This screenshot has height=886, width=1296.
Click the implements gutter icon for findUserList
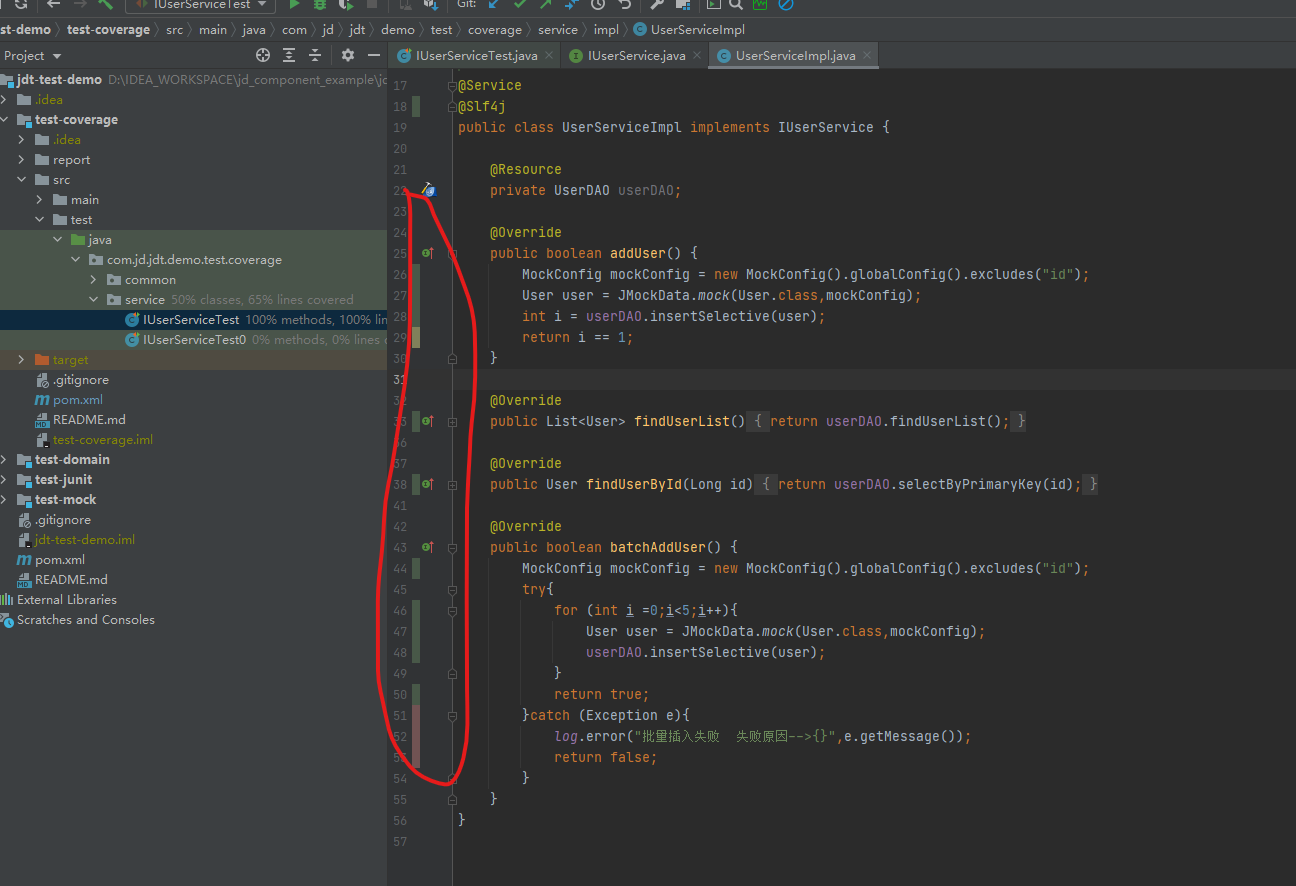427,421
